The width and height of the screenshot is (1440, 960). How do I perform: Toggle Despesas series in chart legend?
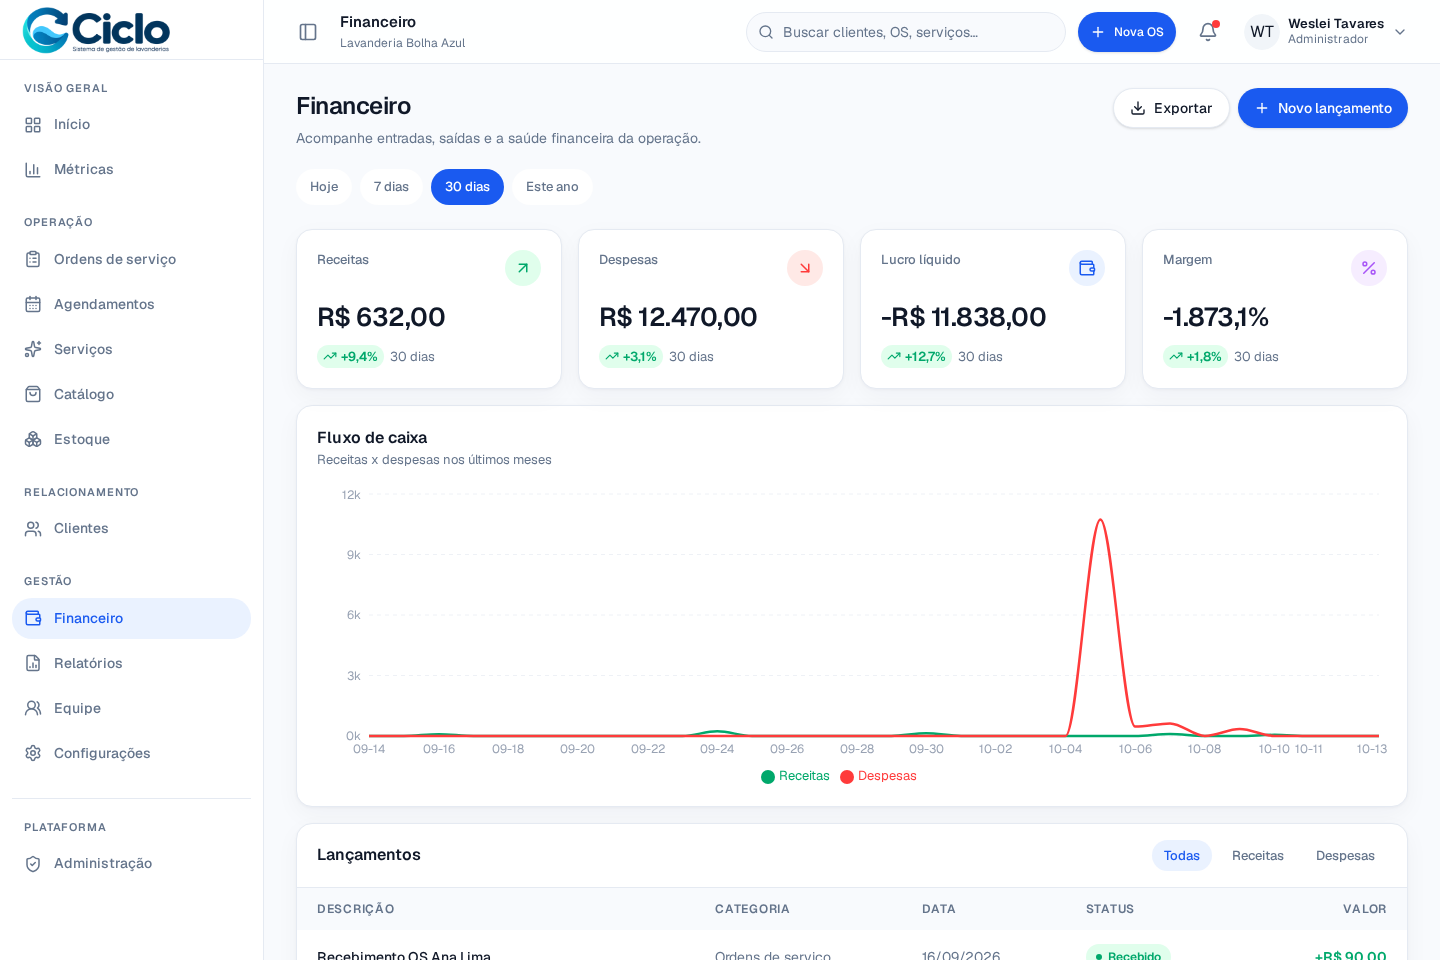878,776
